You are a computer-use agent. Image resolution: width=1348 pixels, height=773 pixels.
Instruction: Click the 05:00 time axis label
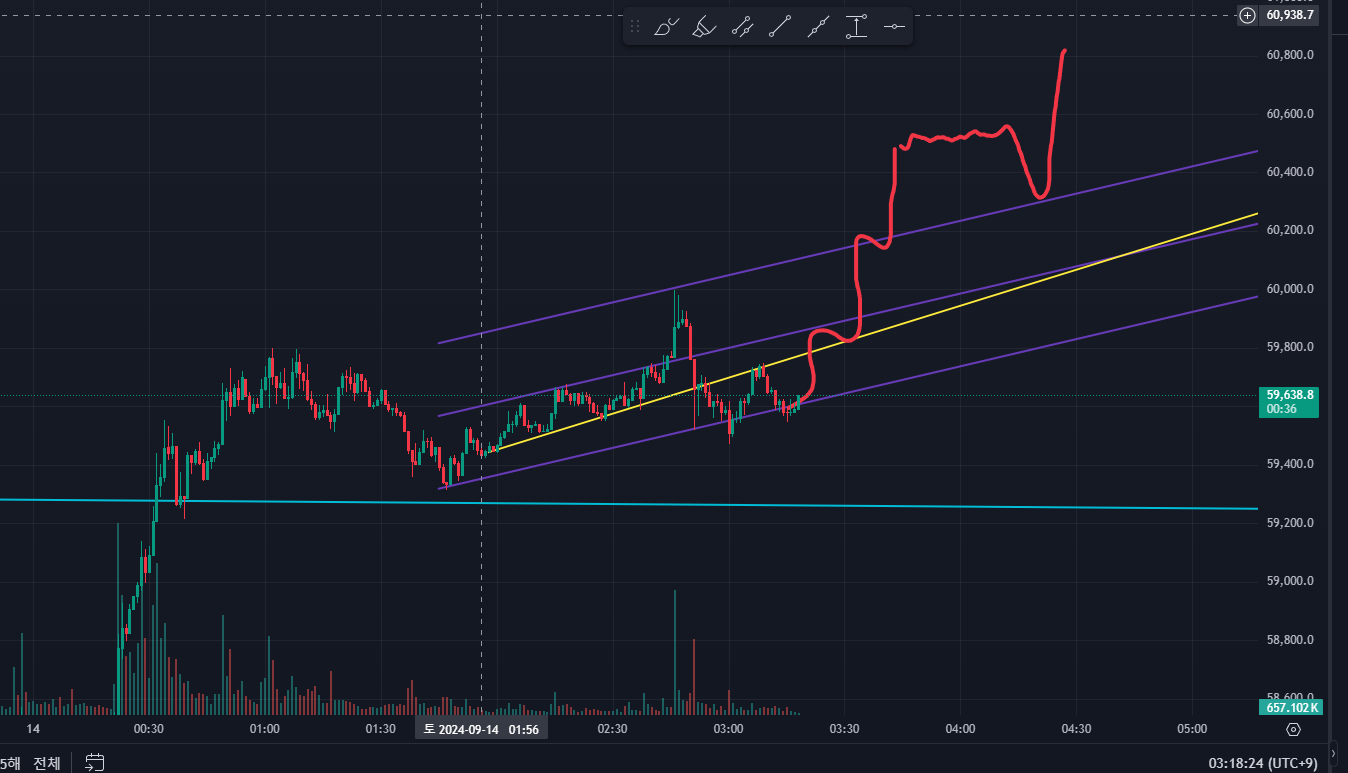coord(1192,729)
